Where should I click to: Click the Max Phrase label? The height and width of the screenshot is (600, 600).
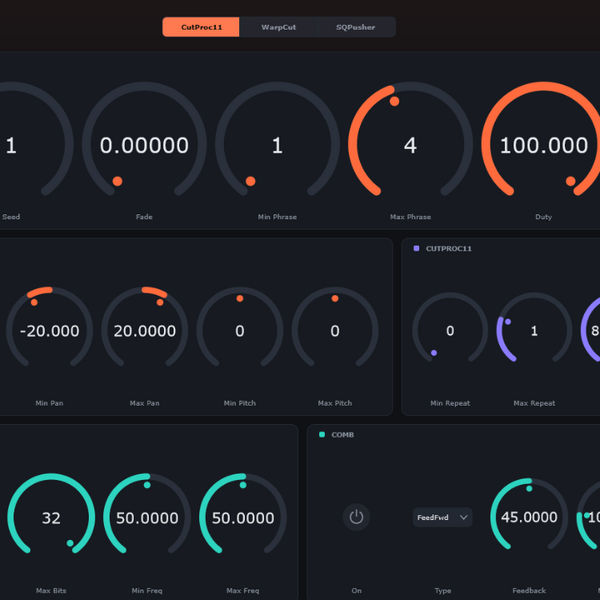[411, 217]
